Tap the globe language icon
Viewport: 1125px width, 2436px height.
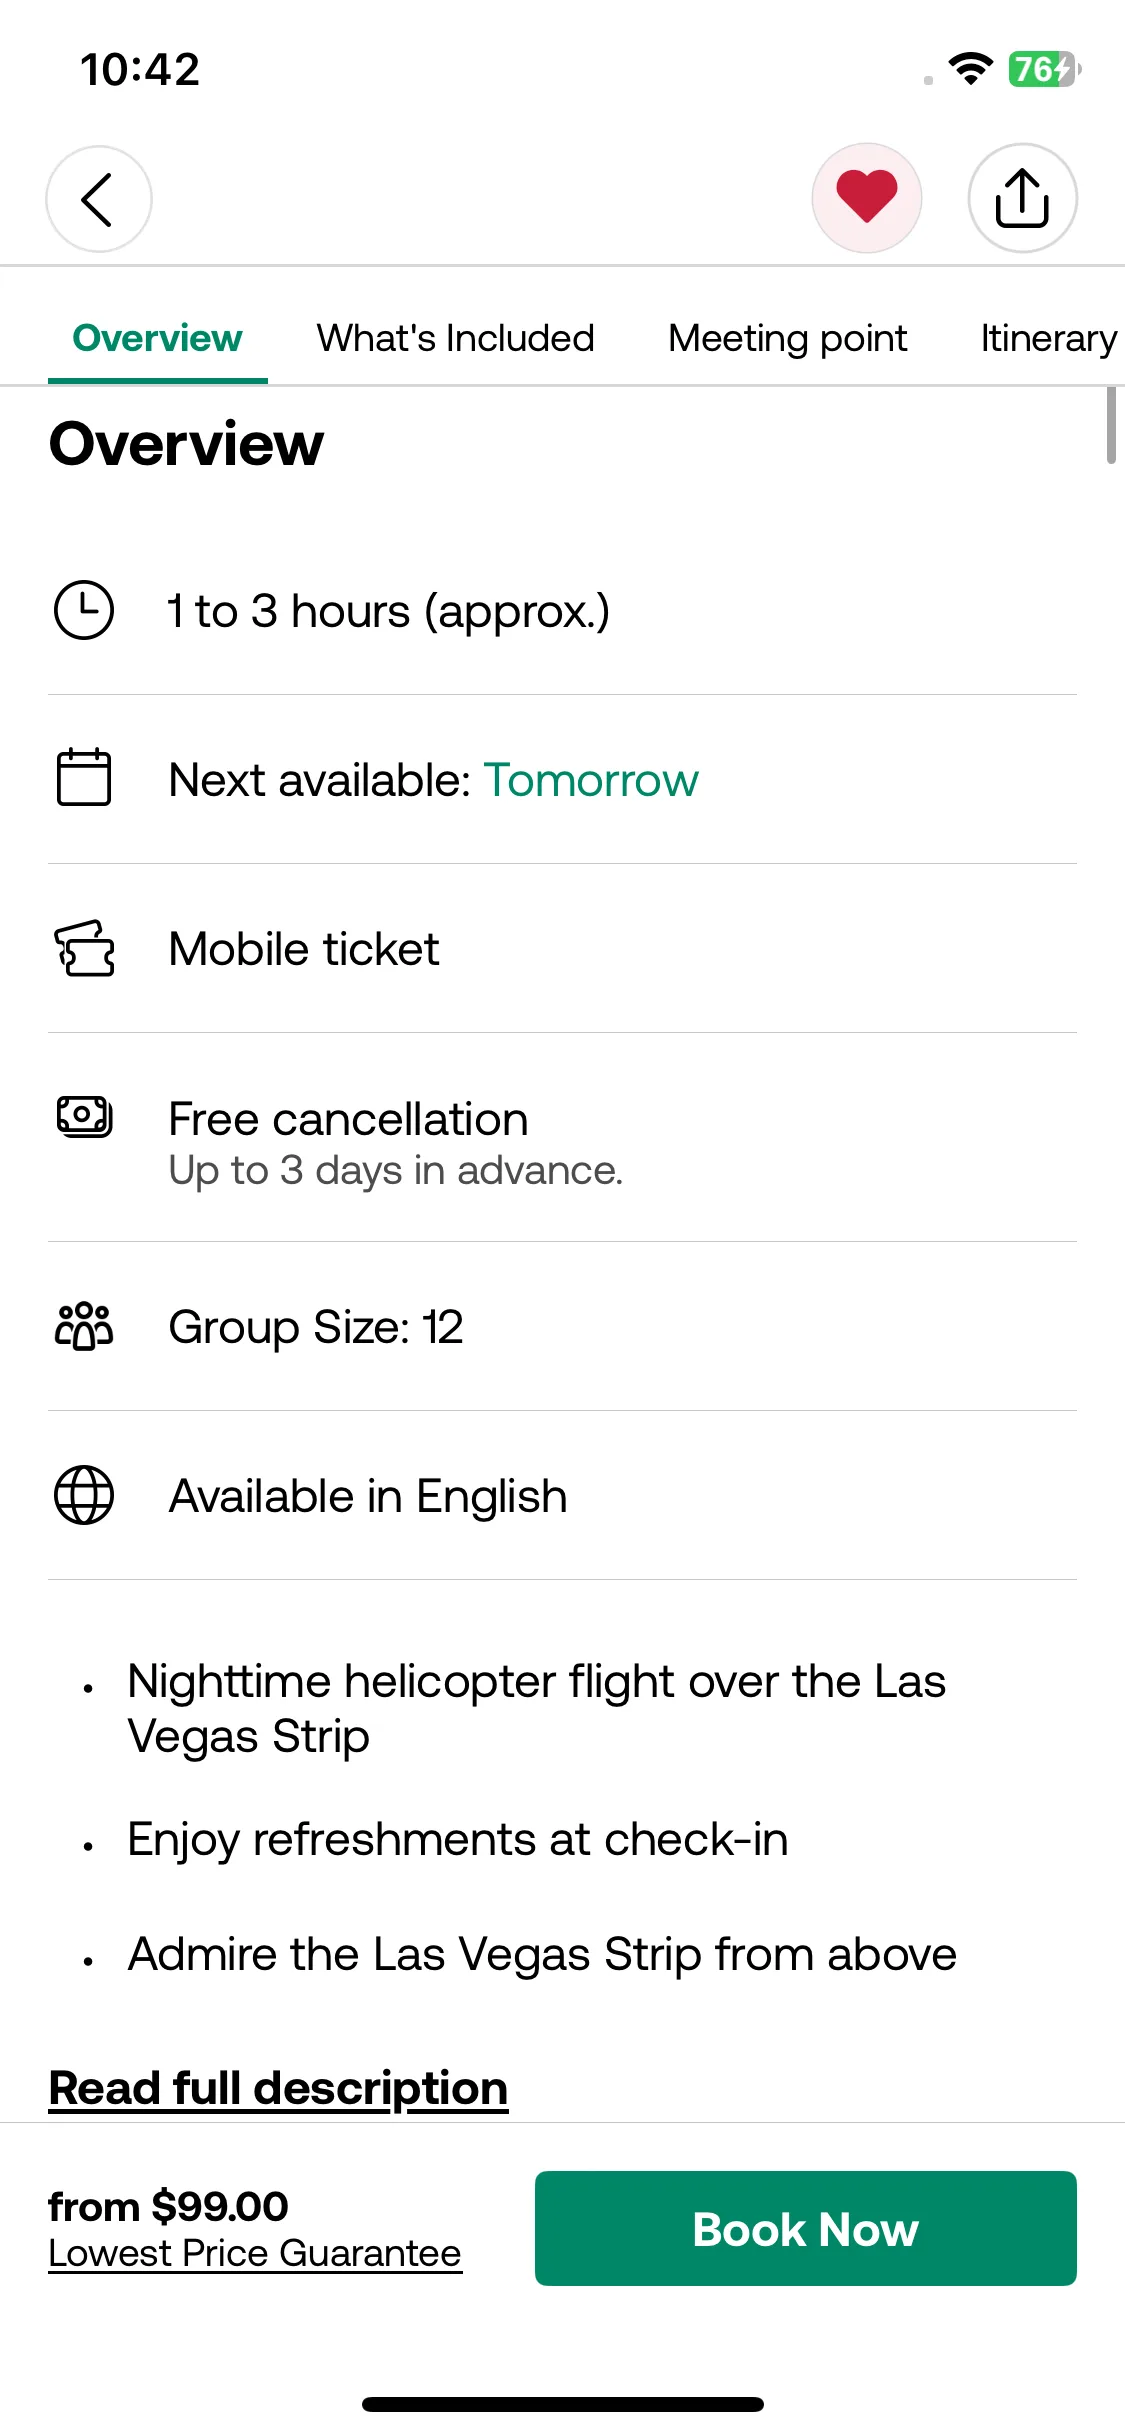[x=84, y=1495]
